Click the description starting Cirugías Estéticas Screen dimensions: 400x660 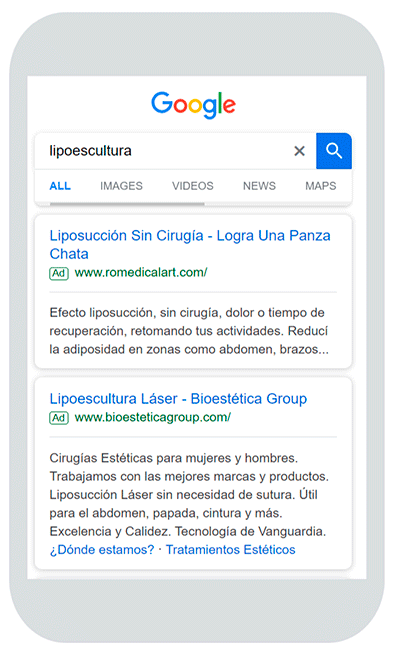tap(189, 495)
